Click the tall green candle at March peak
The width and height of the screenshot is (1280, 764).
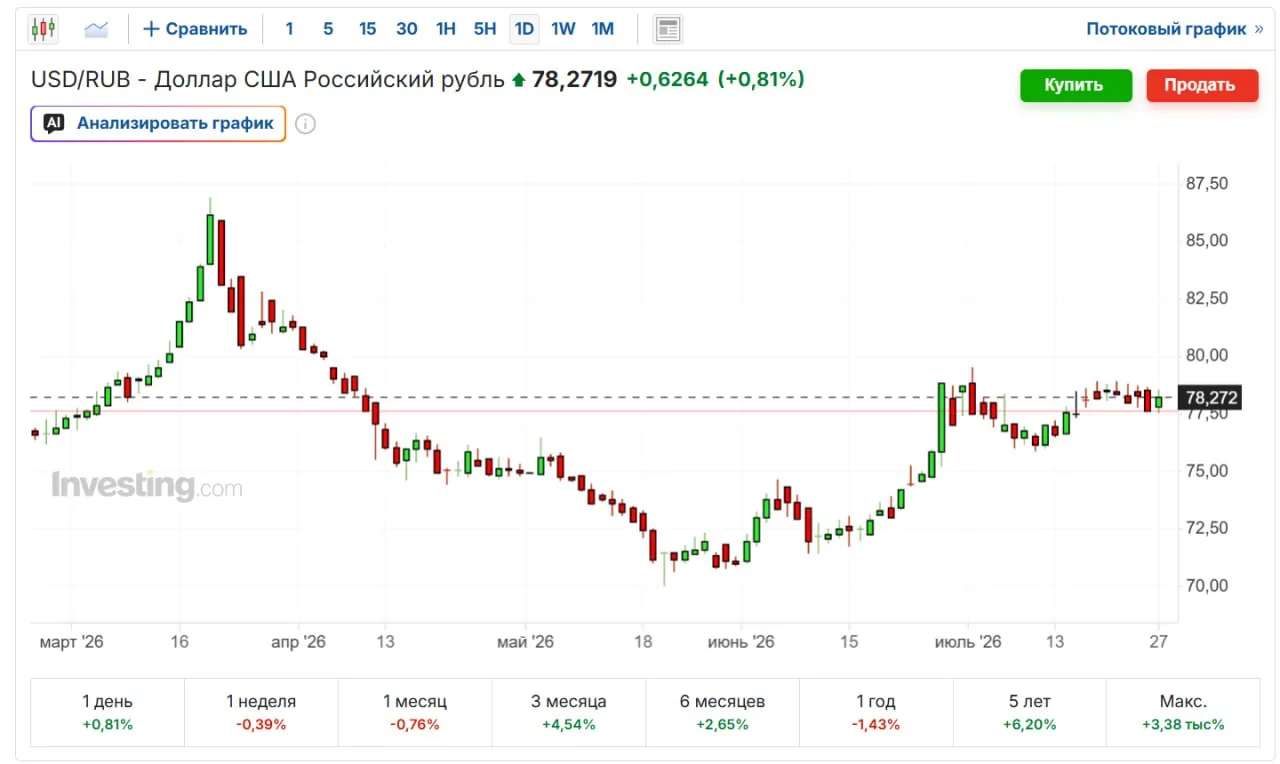click(210, 239)
